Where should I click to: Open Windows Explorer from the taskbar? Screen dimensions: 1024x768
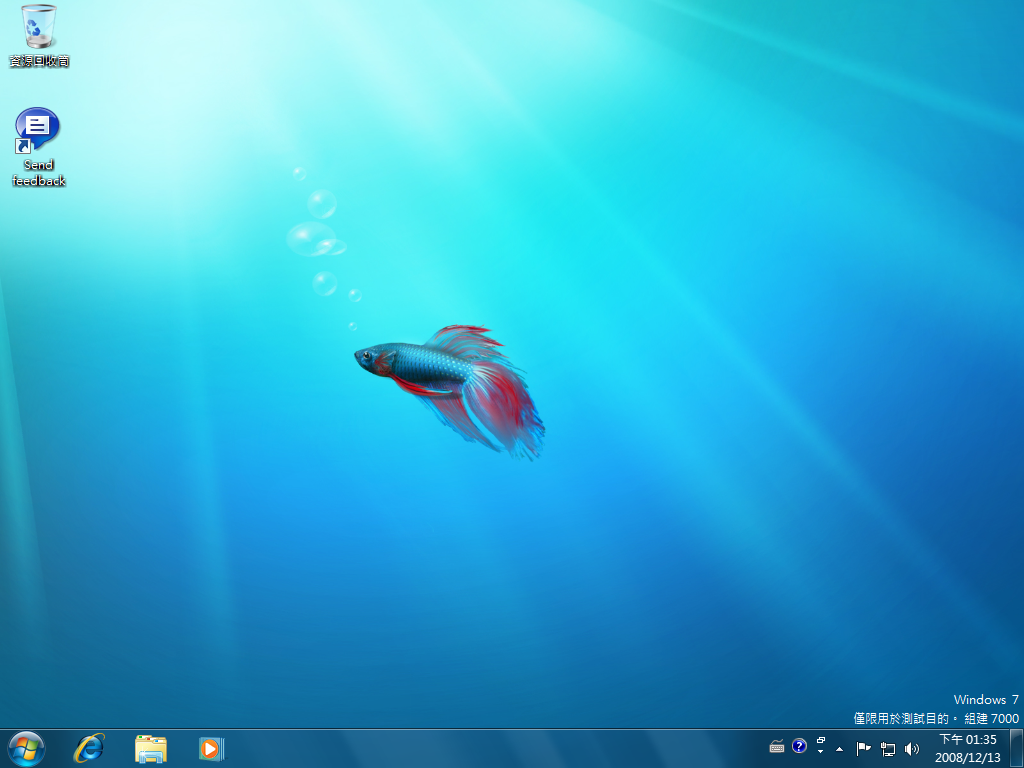[151, 748]
